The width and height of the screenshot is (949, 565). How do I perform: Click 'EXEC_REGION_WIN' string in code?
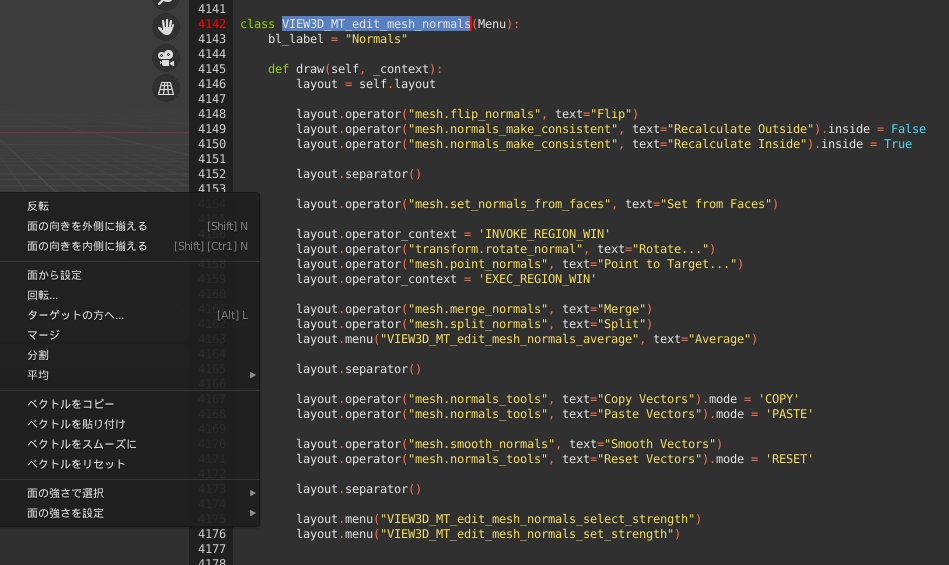click(x=537, y=279)
